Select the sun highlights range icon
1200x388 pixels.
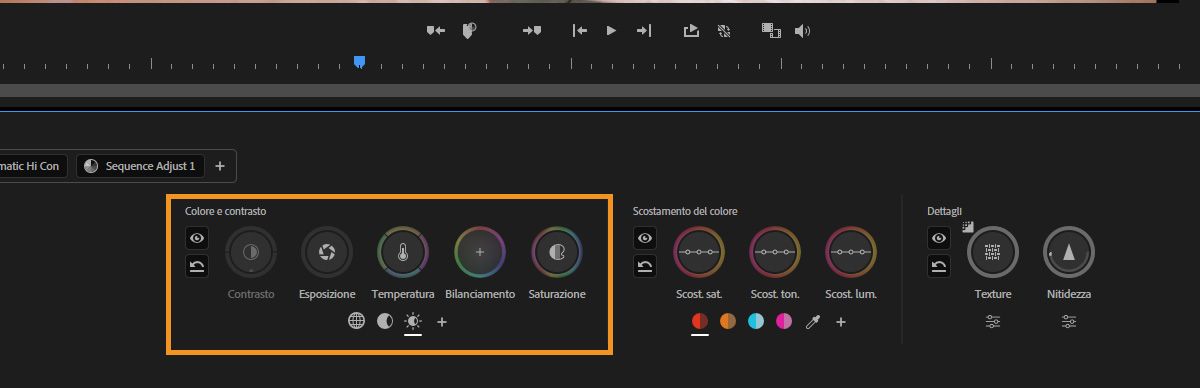tap(413, 321)
